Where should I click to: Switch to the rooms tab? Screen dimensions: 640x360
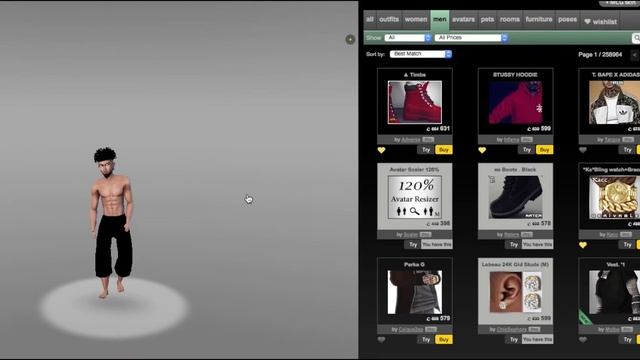(510, 20)
